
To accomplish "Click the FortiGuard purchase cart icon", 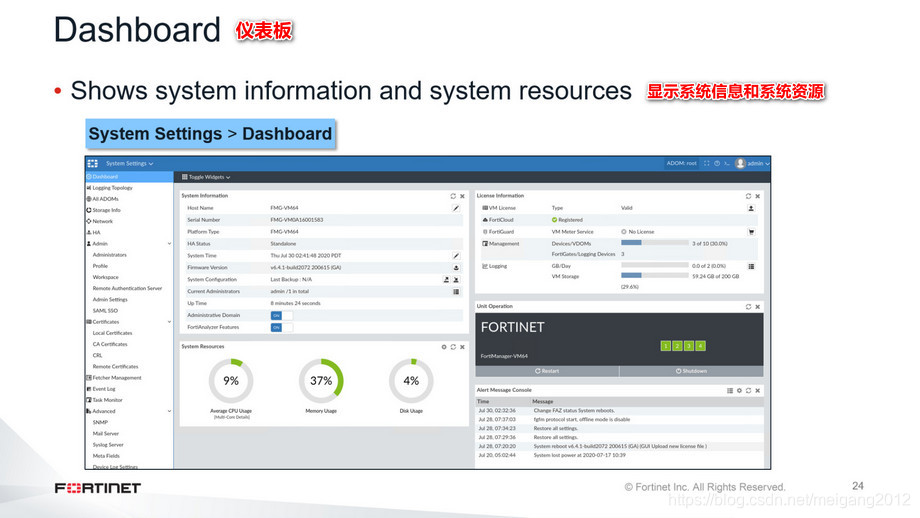I will 751,232.
